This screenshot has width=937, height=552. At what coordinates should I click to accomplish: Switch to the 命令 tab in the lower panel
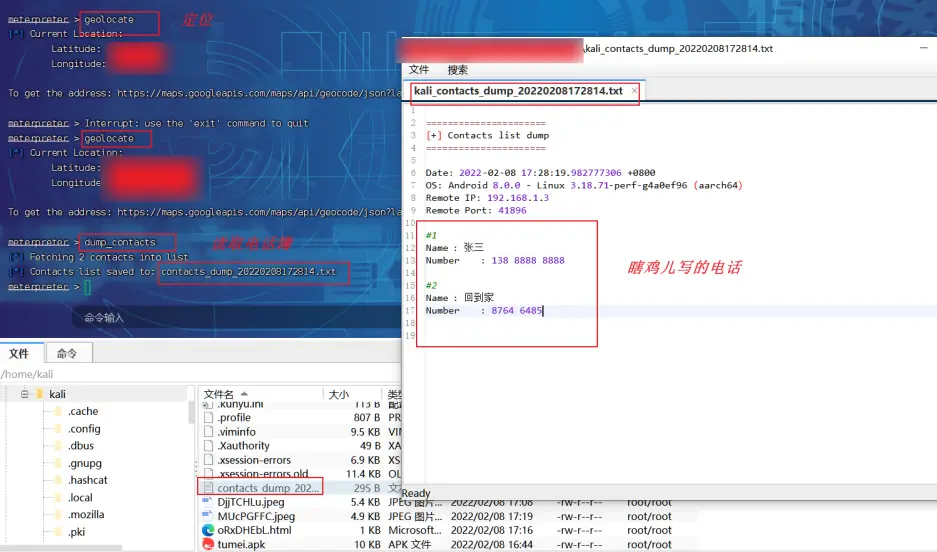pyautogui.click(x=67, y=354)
